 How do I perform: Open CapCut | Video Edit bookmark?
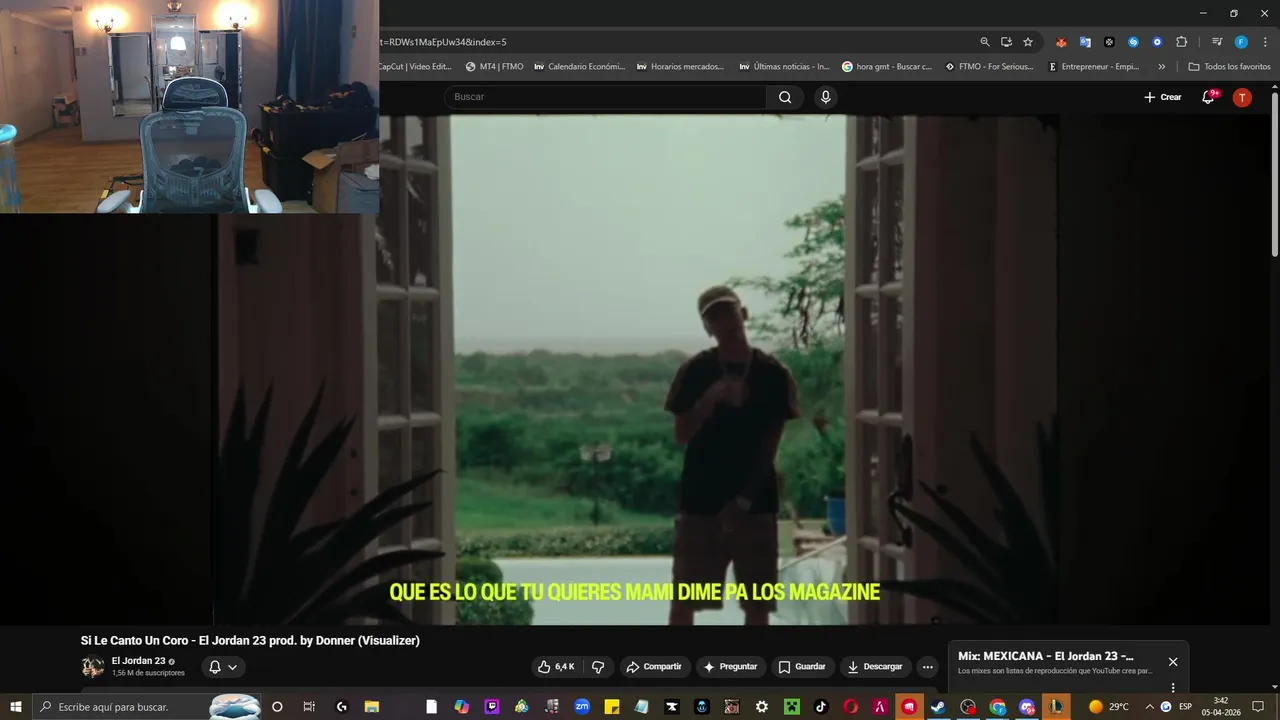pos(414,67)
